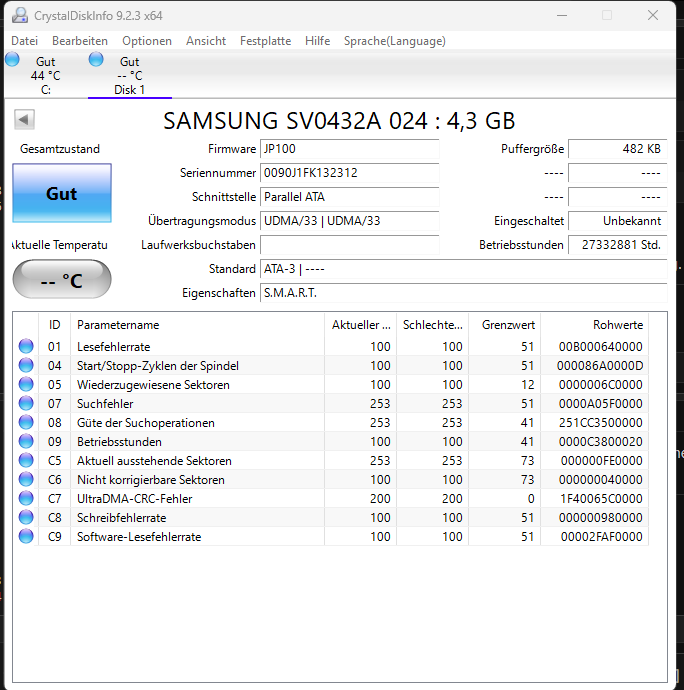684x690 pixels.
Task: Click raw value 251CC3500000
Action: [600, 423]
